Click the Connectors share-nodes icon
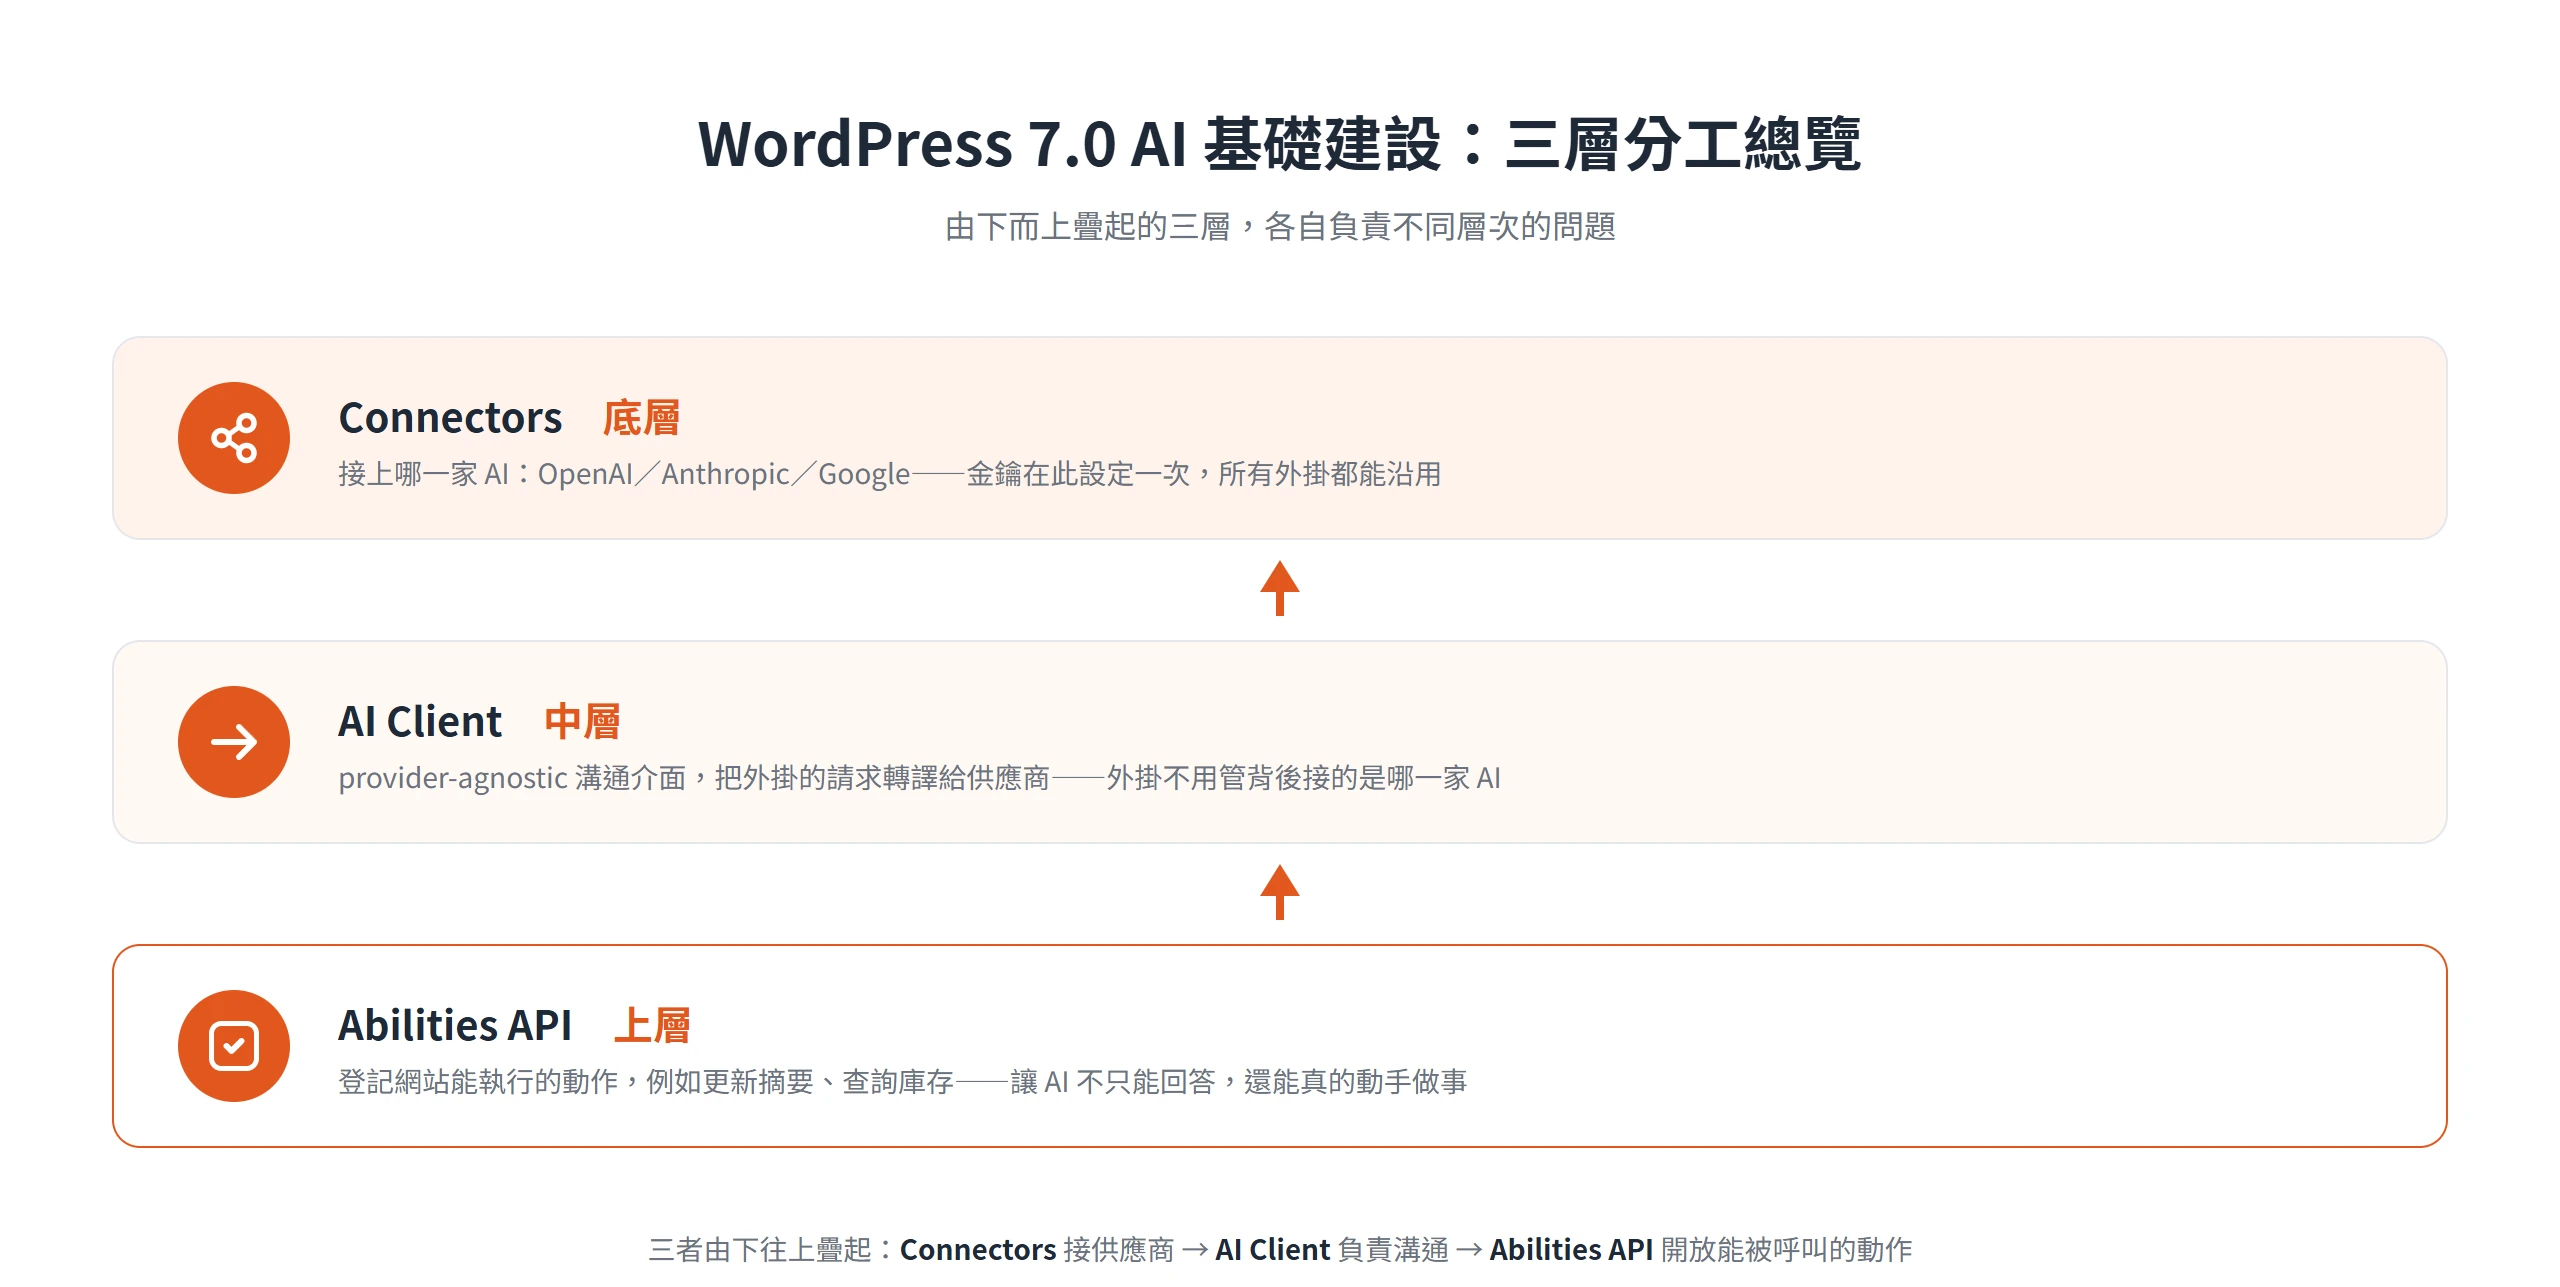This screenshot has height=1287, width=2560. tap(234, 438)
